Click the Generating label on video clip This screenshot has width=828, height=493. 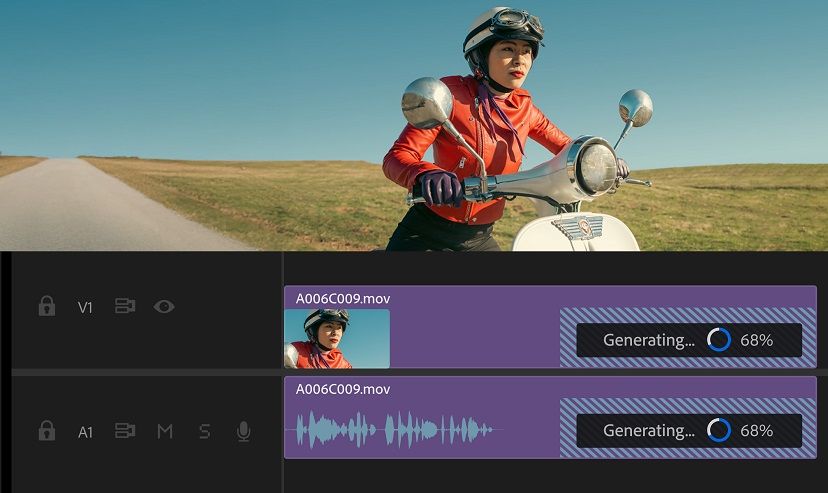pyautogui.click(x=648, y=340)
